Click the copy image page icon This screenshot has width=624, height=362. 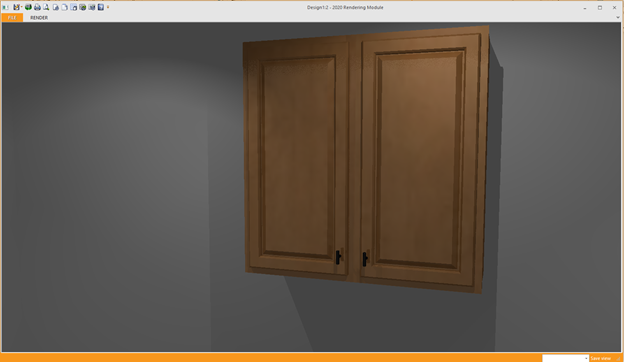pyautogui.click(x=56, y=7)
